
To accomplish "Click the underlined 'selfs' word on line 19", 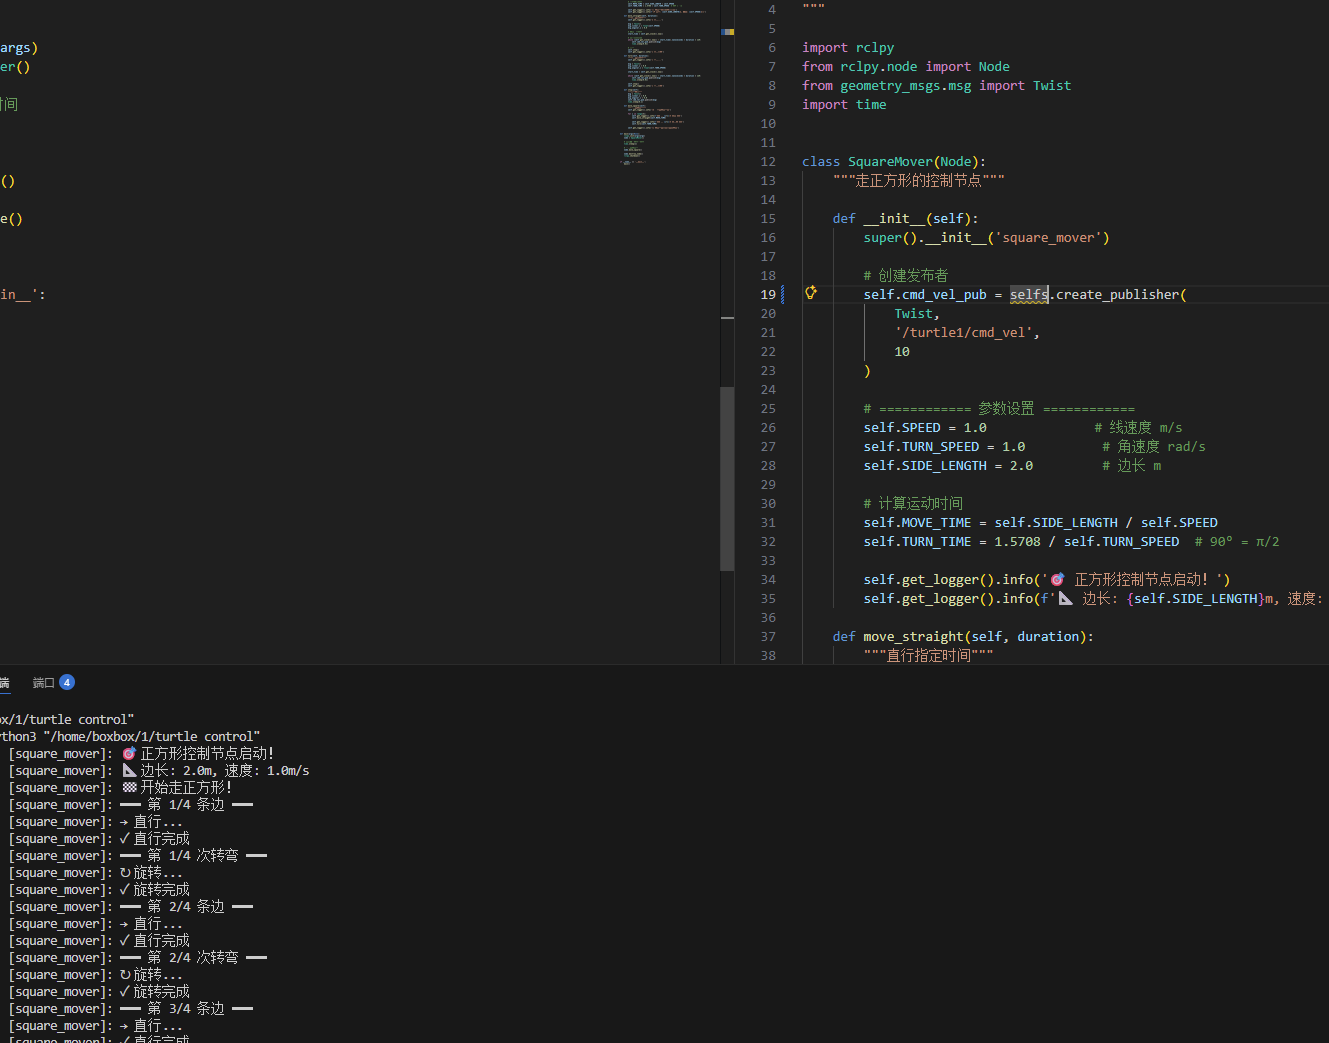I will coord(1029,295).
